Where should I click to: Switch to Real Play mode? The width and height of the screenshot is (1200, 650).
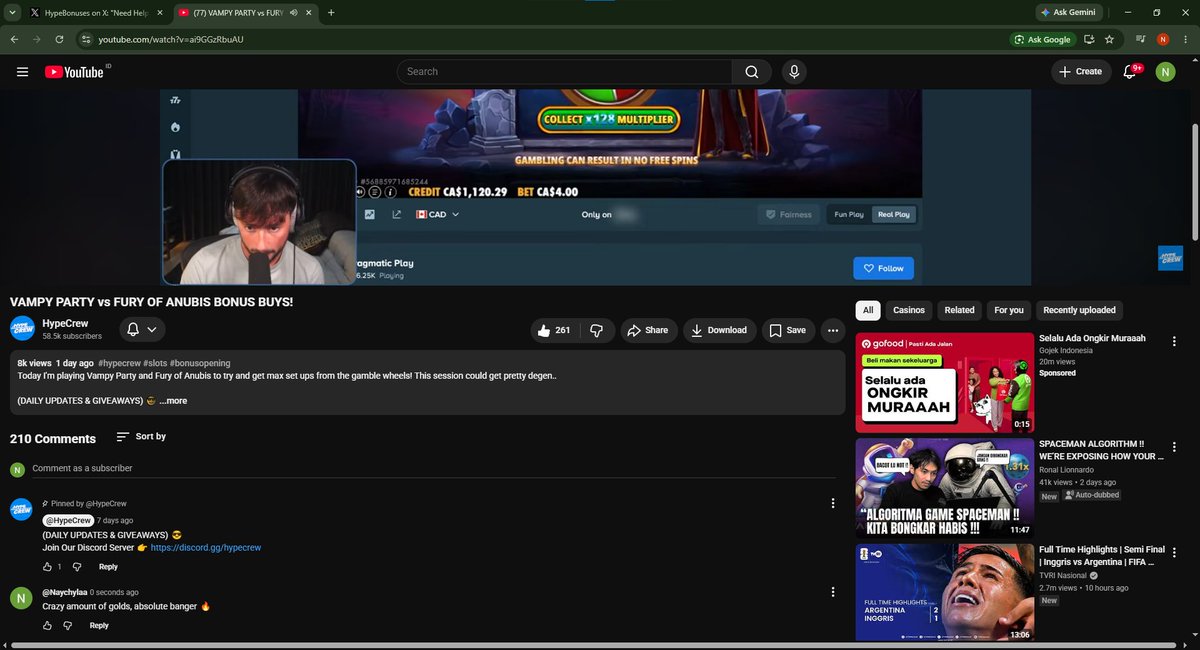coord(893,214)
